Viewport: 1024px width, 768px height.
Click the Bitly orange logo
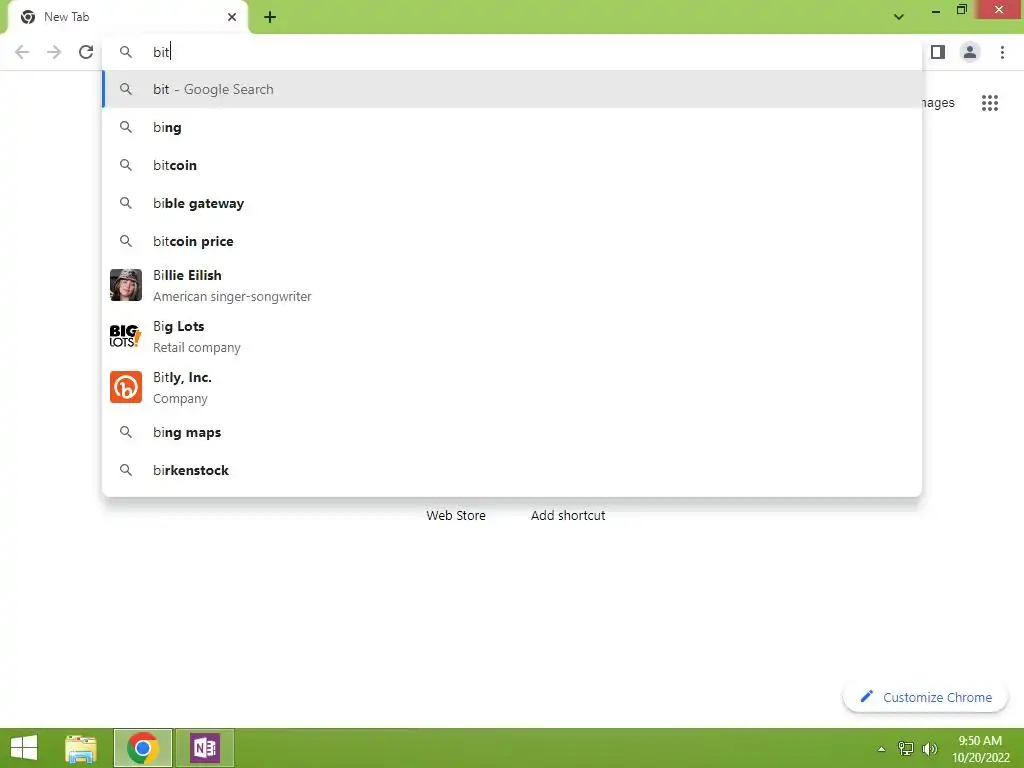[126, 387]
